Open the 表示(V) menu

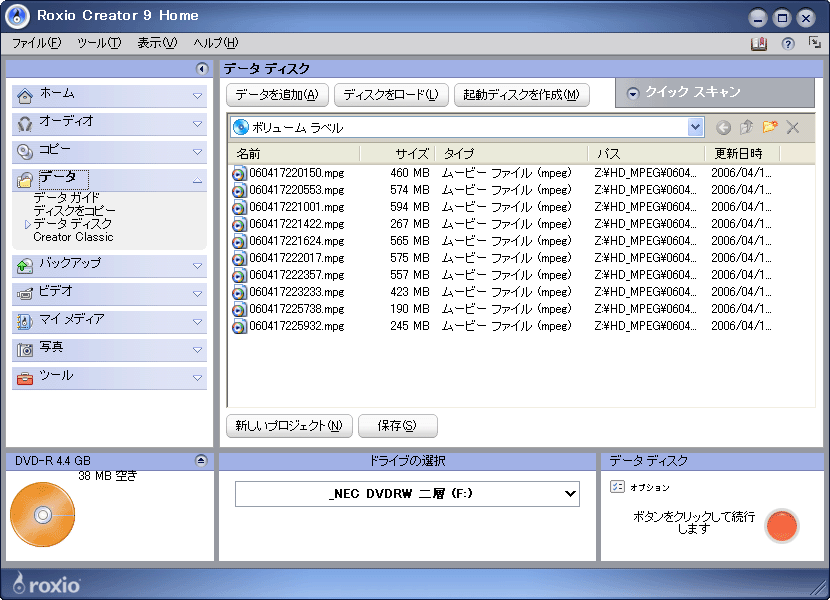coord(157,43)
